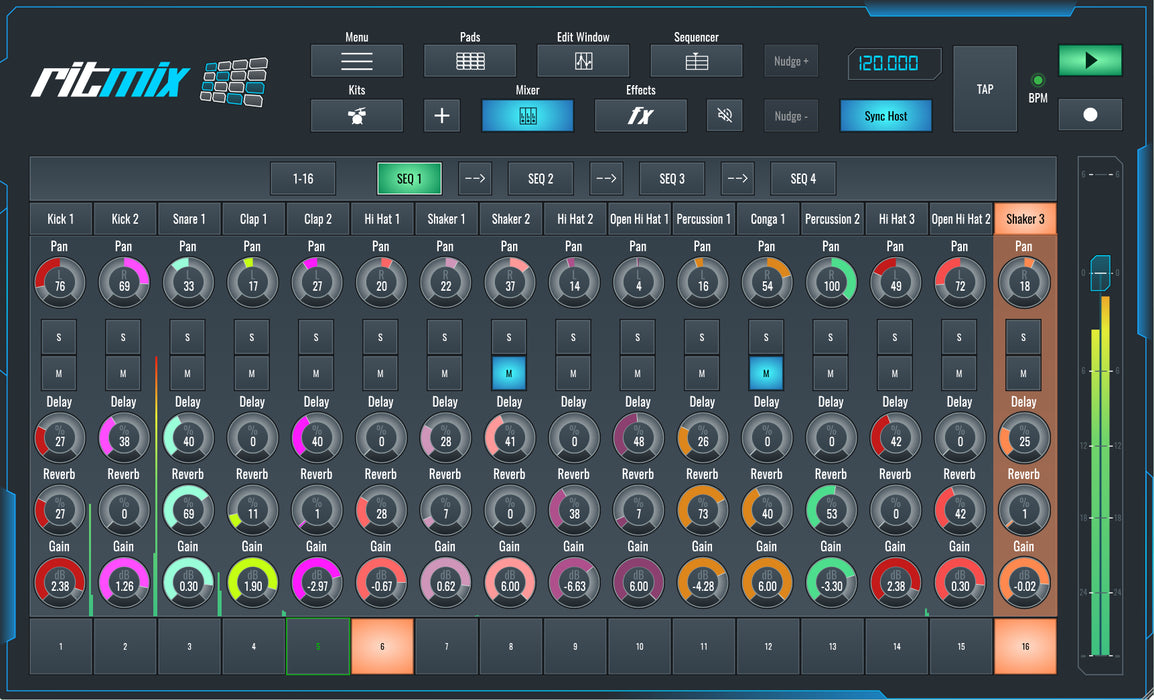Switch to the SEQ 2 tab
This screenshot has height=700, width=1154.
pos(540,179)
